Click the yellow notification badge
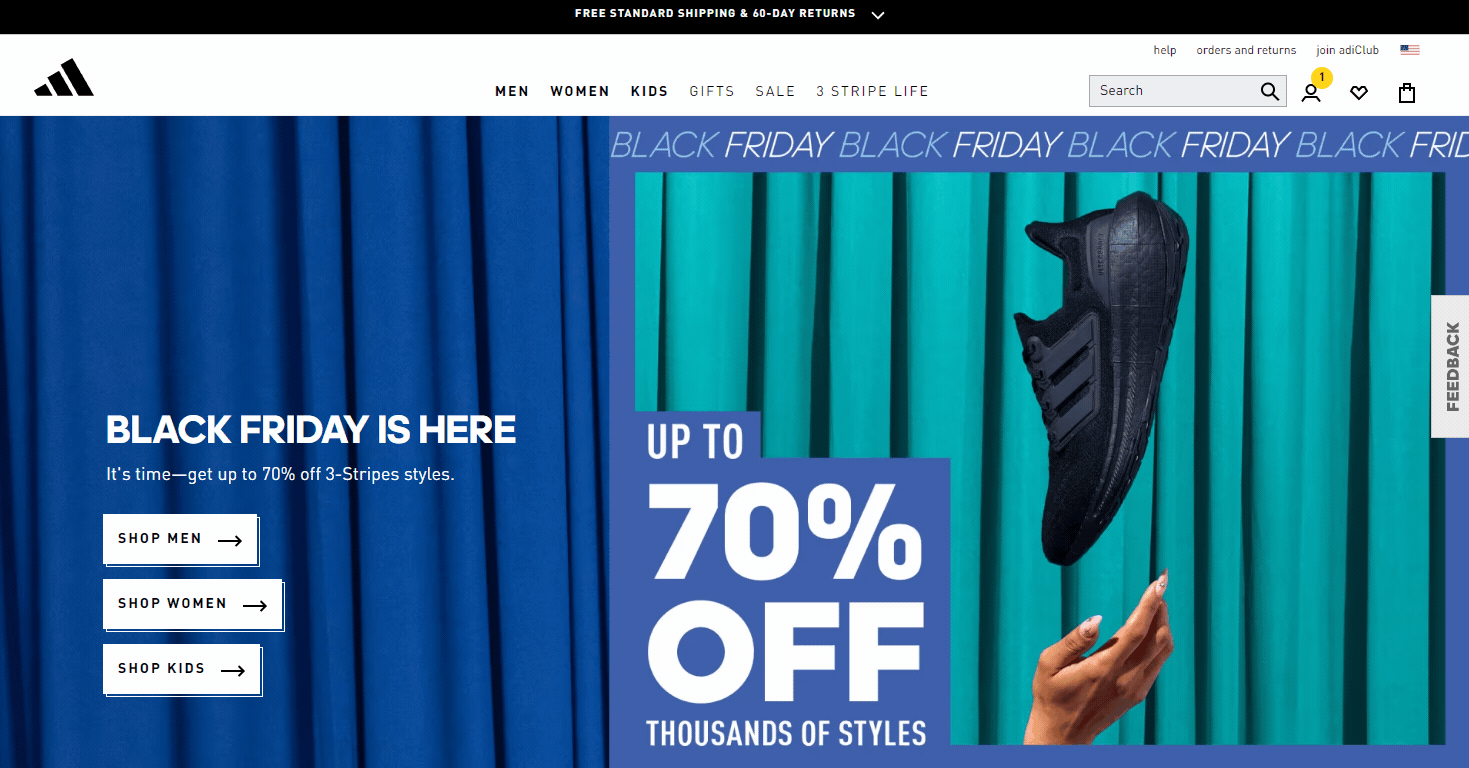The width and height of the screenshot is (1469, 768). pyautogui.click(x=1322, y=77)
